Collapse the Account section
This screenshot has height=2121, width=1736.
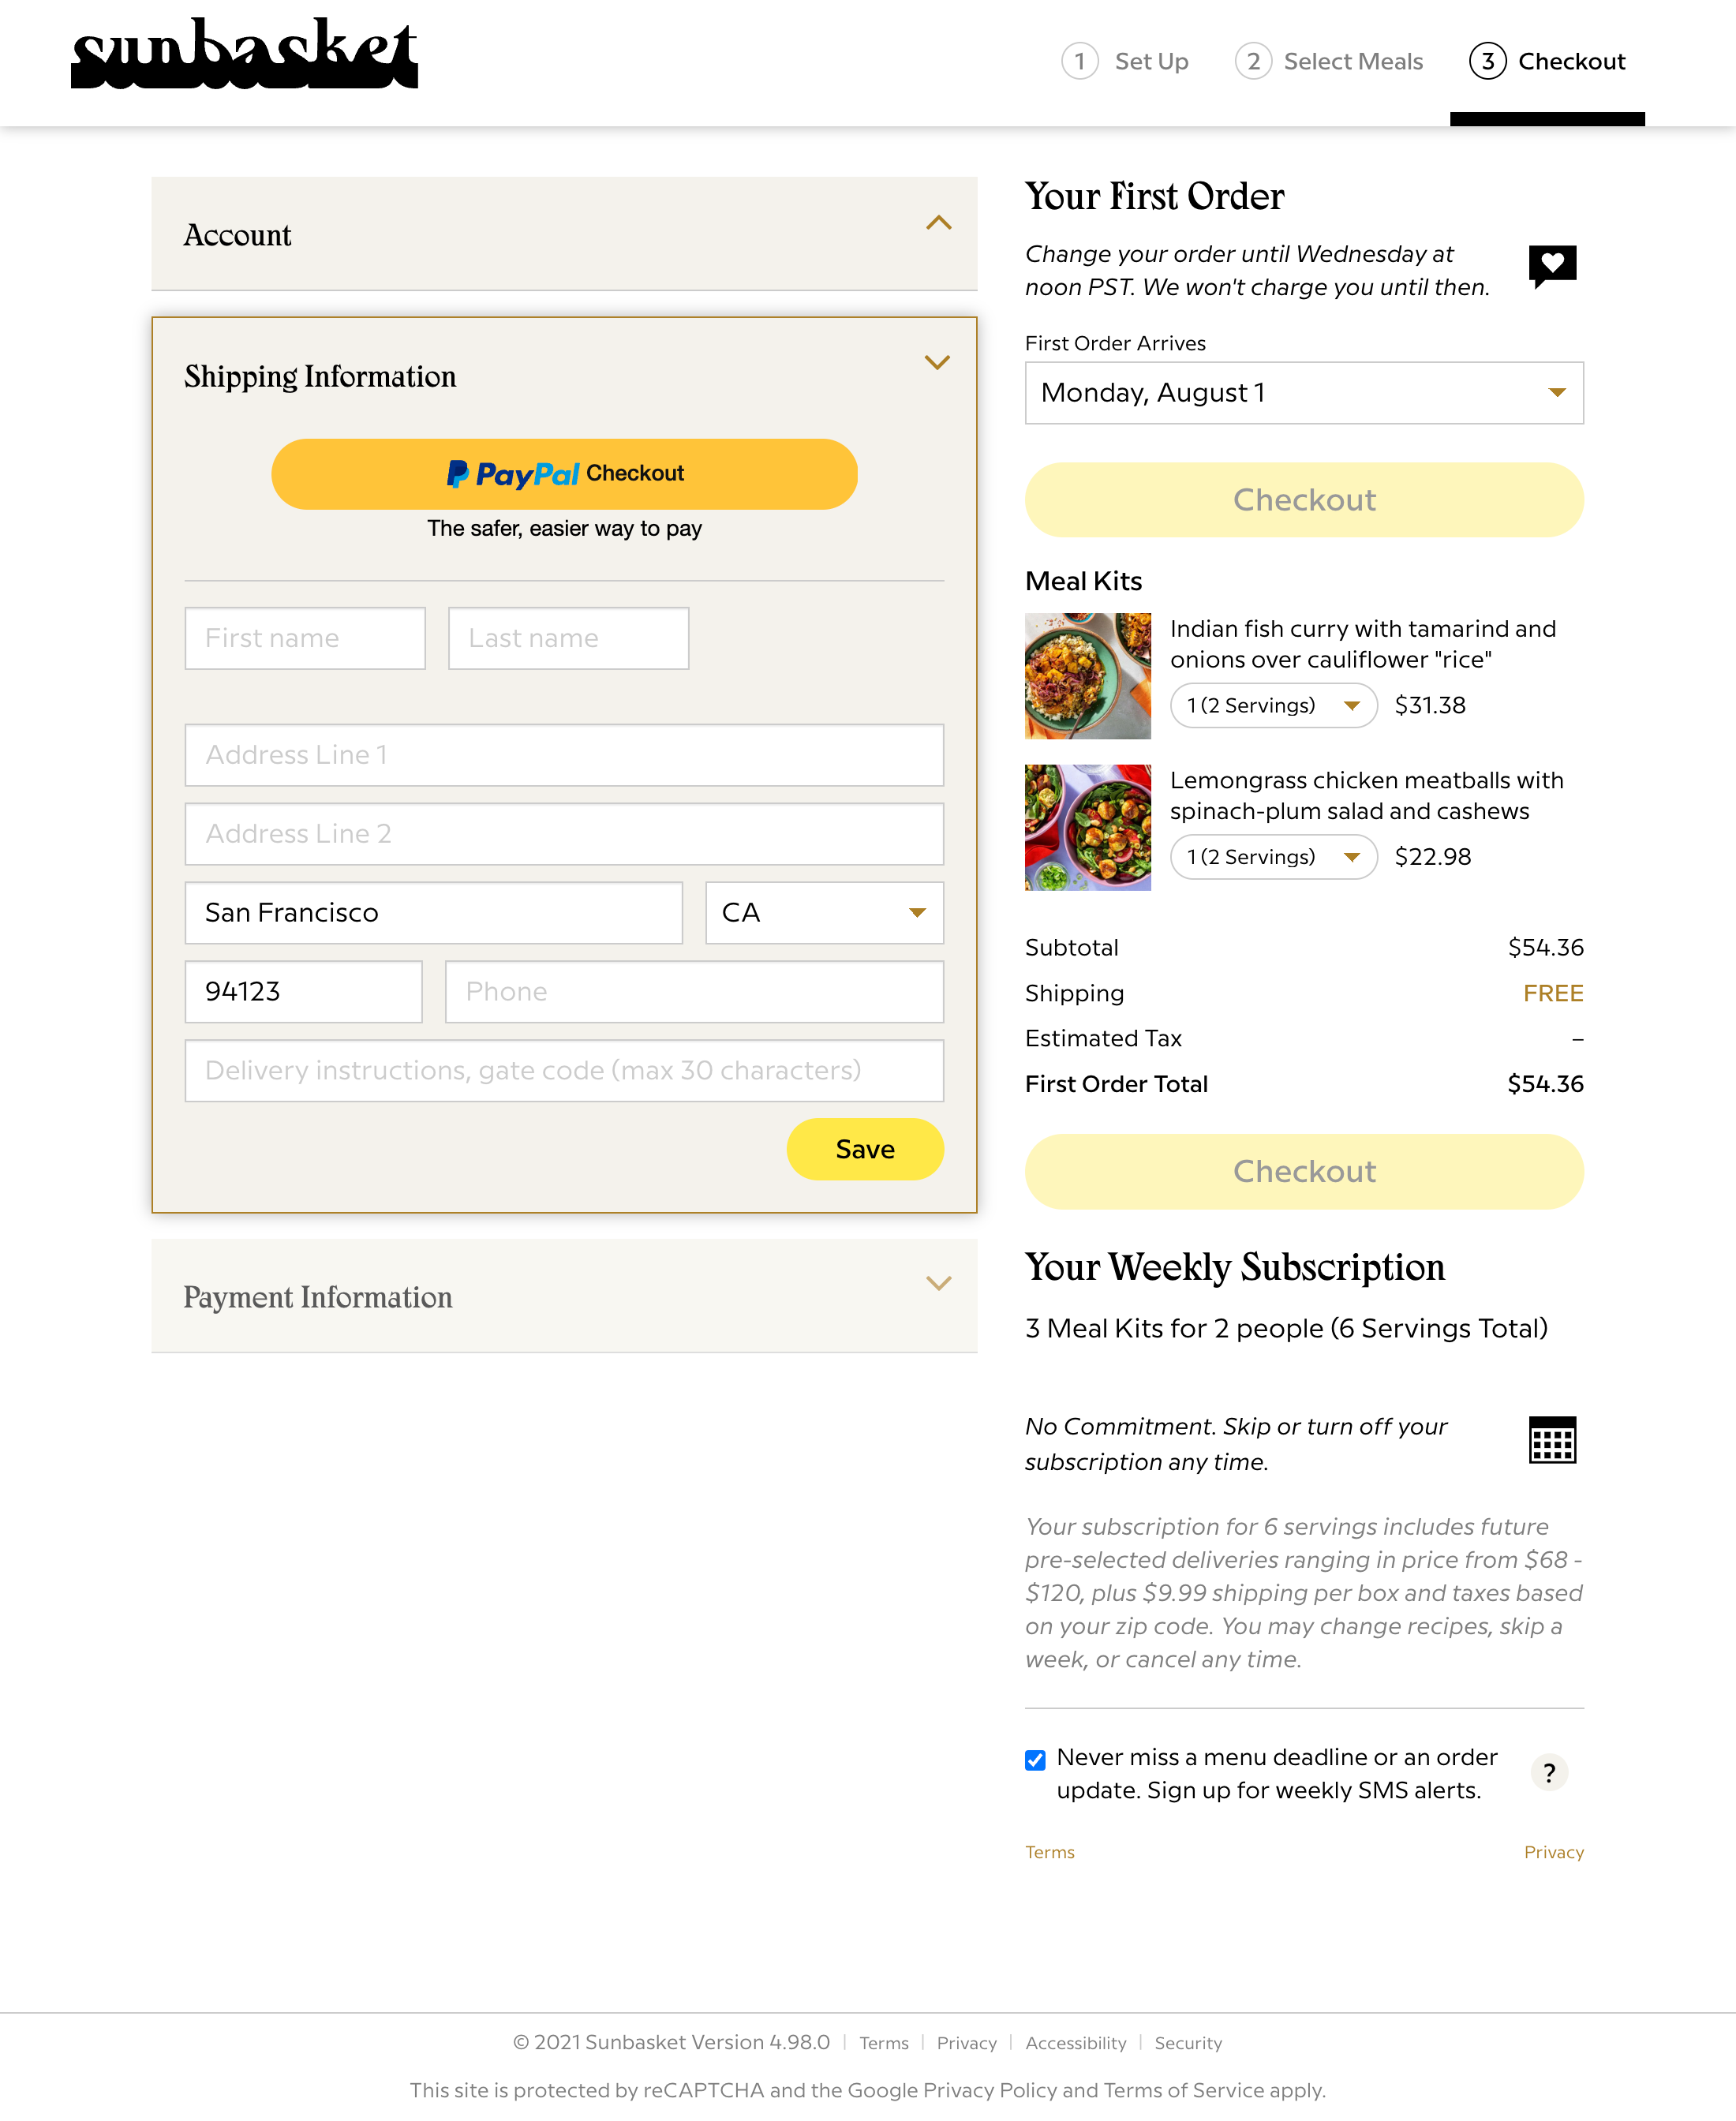938,224
